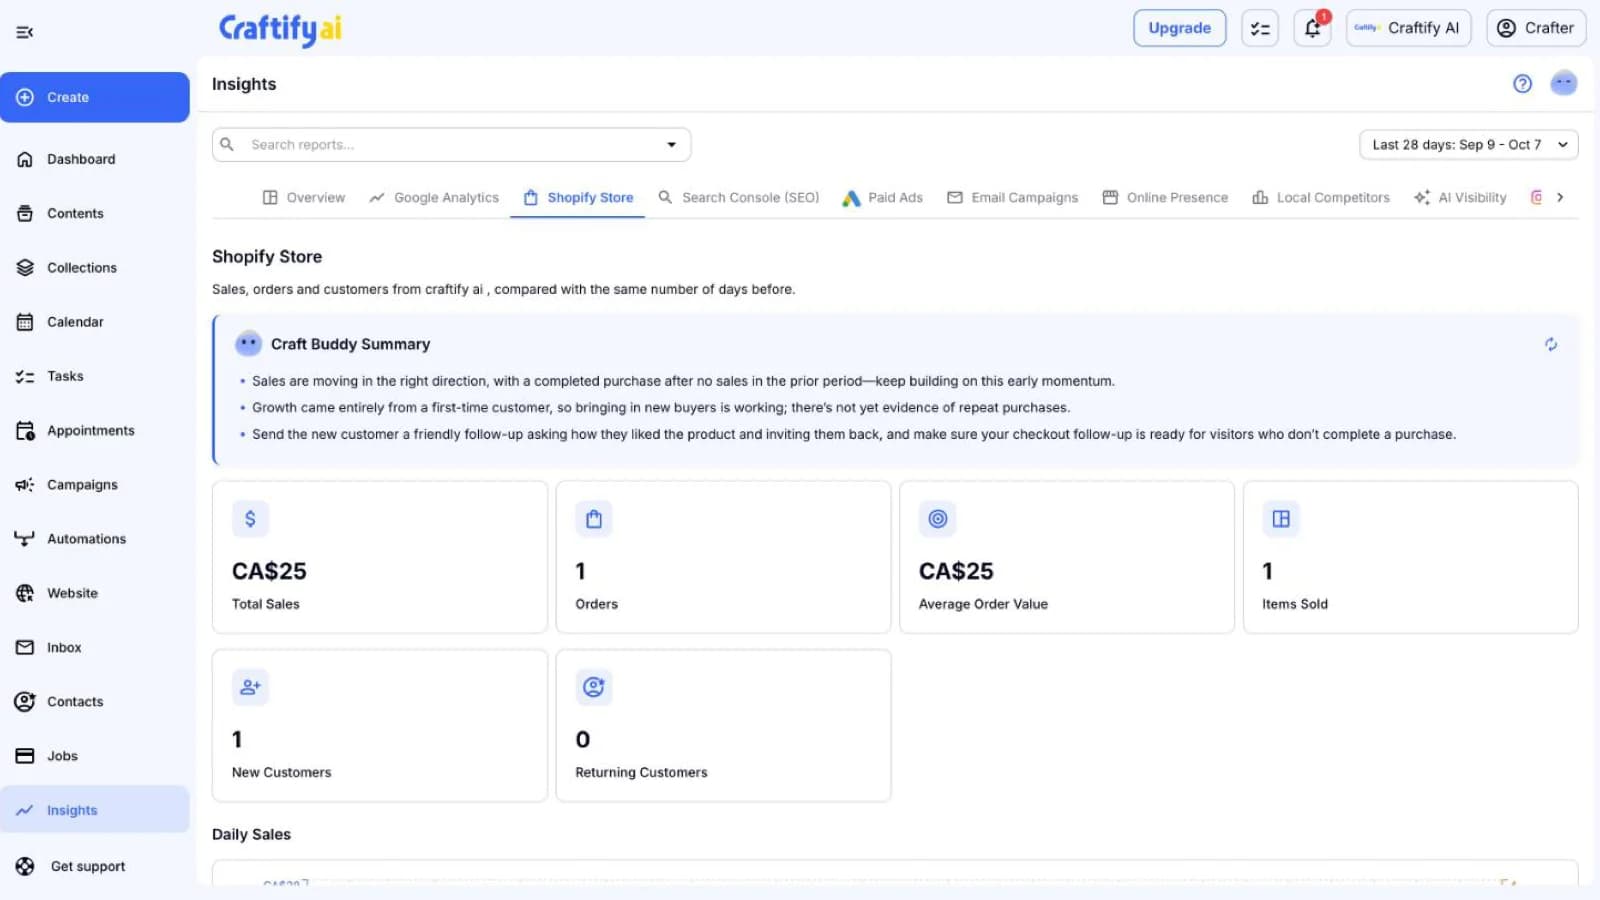Refresh the Craft Buddy Summary
Screen dimensions: 1600x900
[1551, 344]
